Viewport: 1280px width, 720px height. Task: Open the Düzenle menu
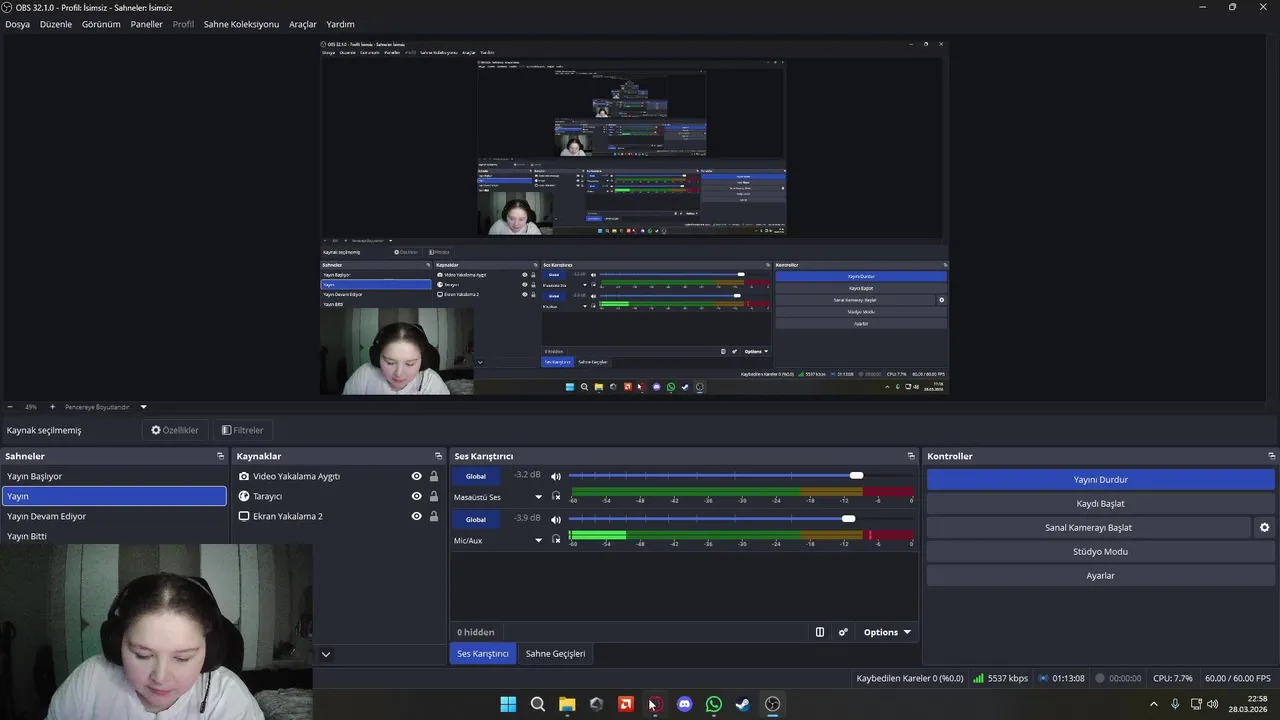(56, 24)
